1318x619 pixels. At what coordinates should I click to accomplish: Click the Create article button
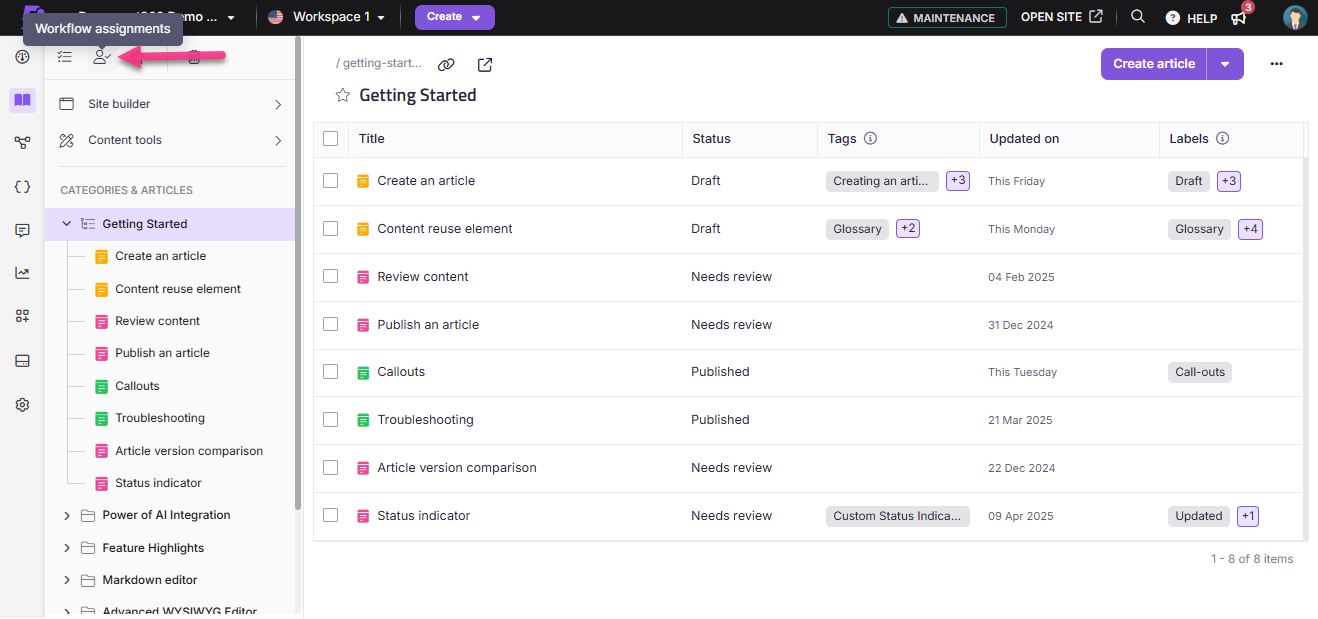tap(1154, 64)
